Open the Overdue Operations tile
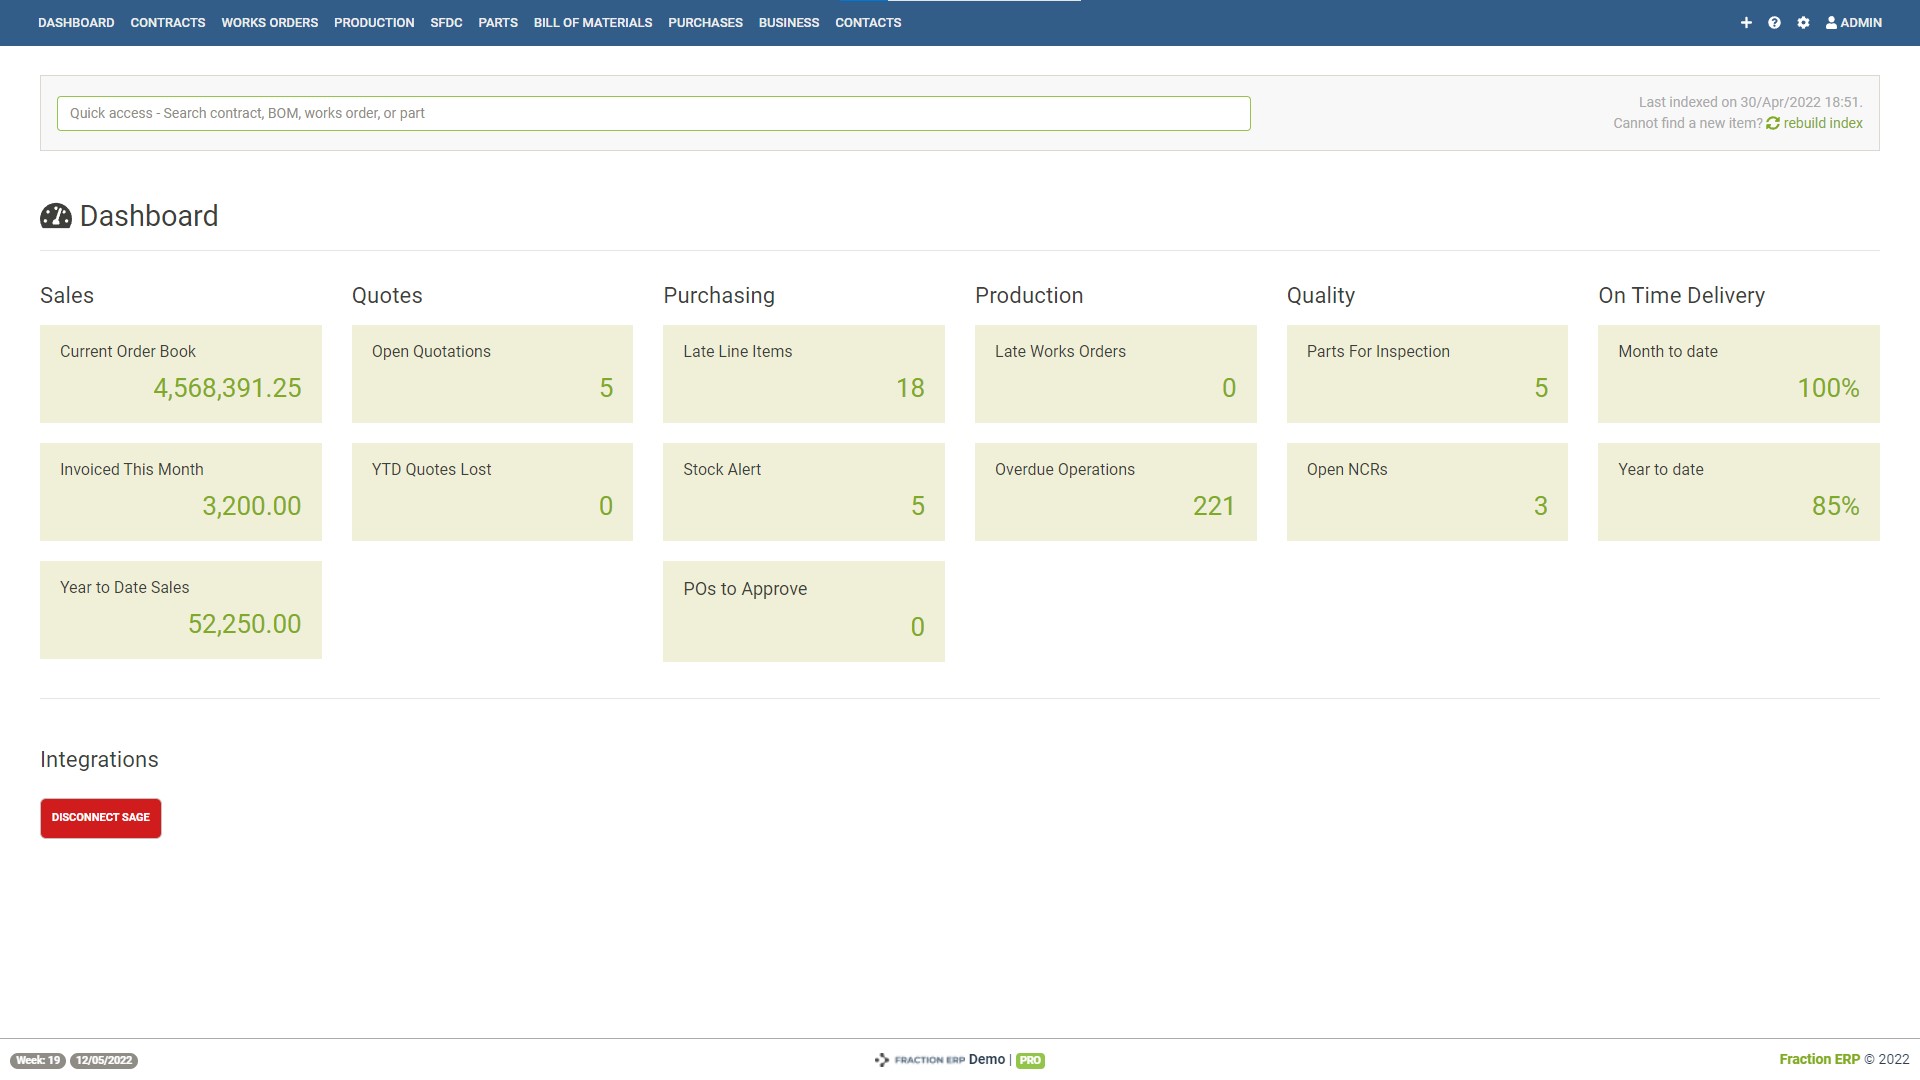This screenshot has width=1920, height=1080. pos(1115,491)
